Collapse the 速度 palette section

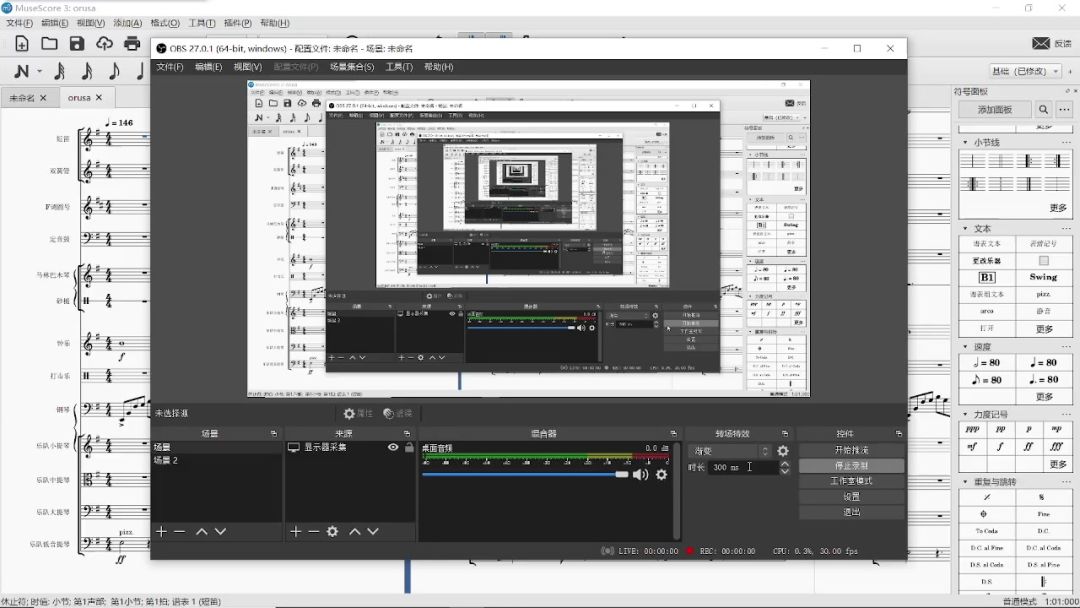[965, 346]
